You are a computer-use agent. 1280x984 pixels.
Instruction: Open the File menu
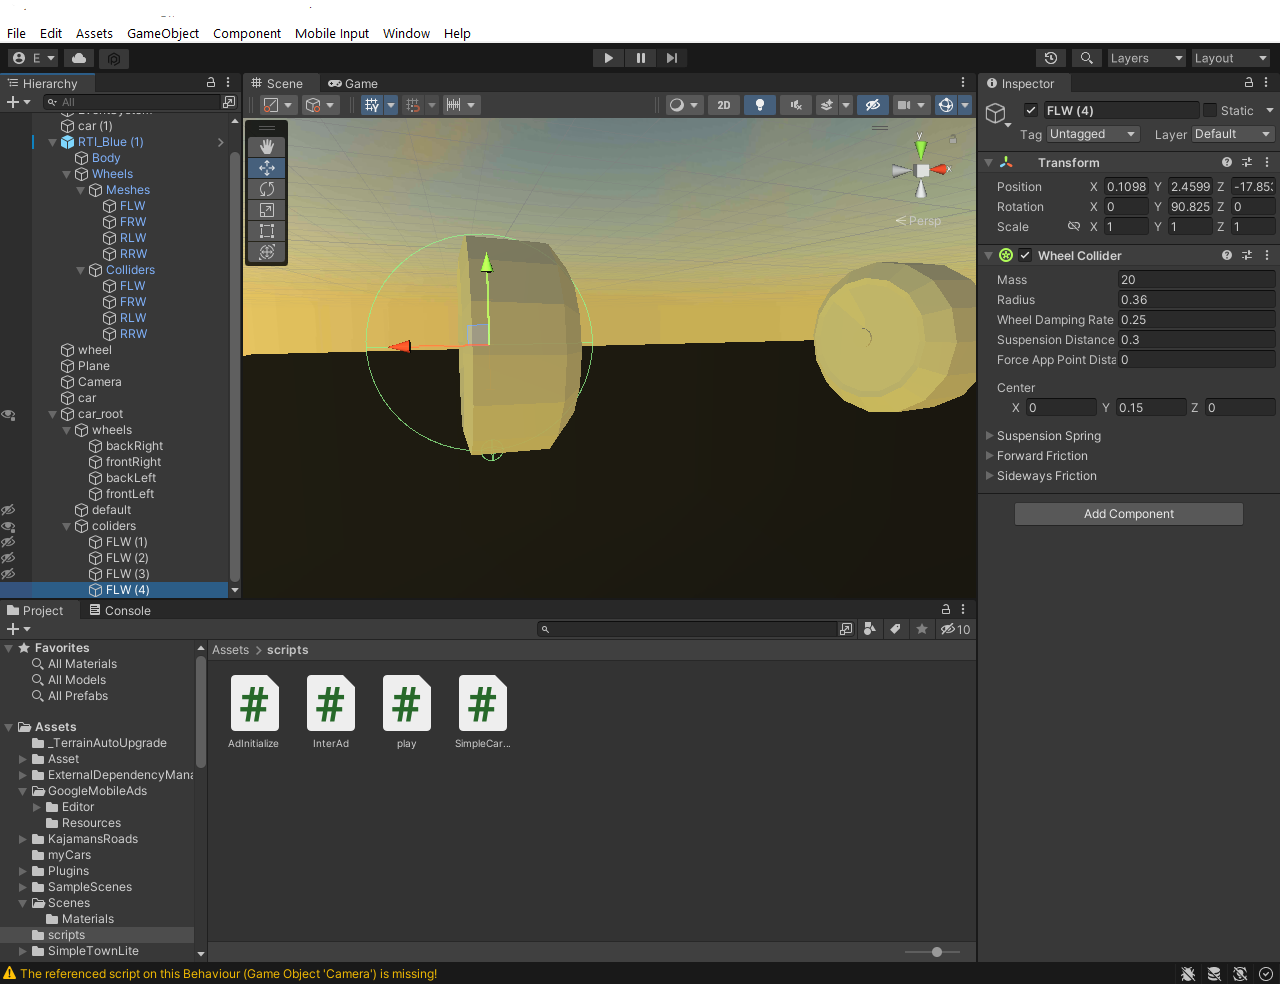pyautogui.click(x=16, y=33)
